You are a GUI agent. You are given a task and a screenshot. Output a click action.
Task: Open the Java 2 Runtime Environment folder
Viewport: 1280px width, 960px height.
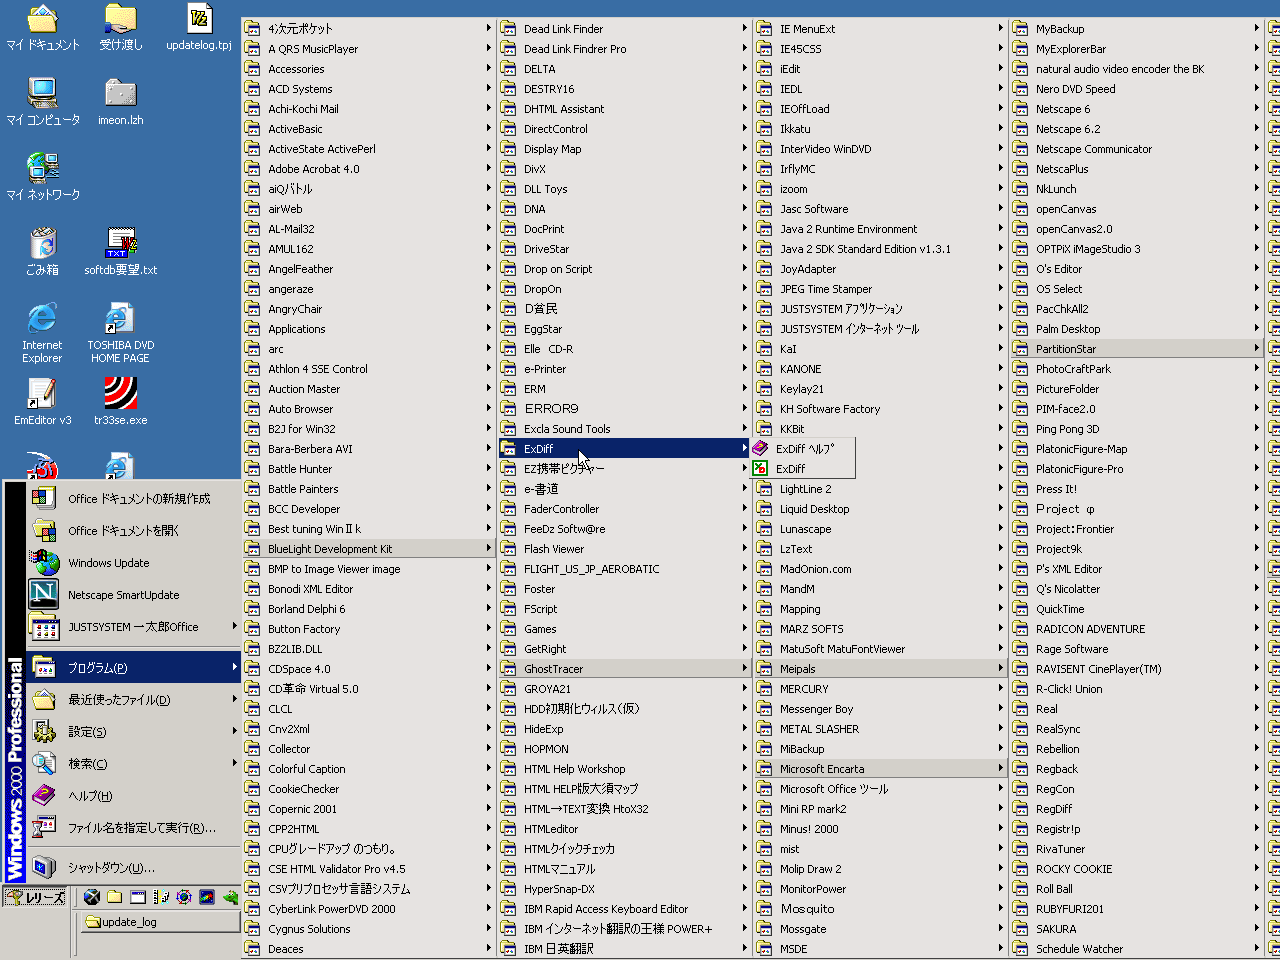(881, 228)
